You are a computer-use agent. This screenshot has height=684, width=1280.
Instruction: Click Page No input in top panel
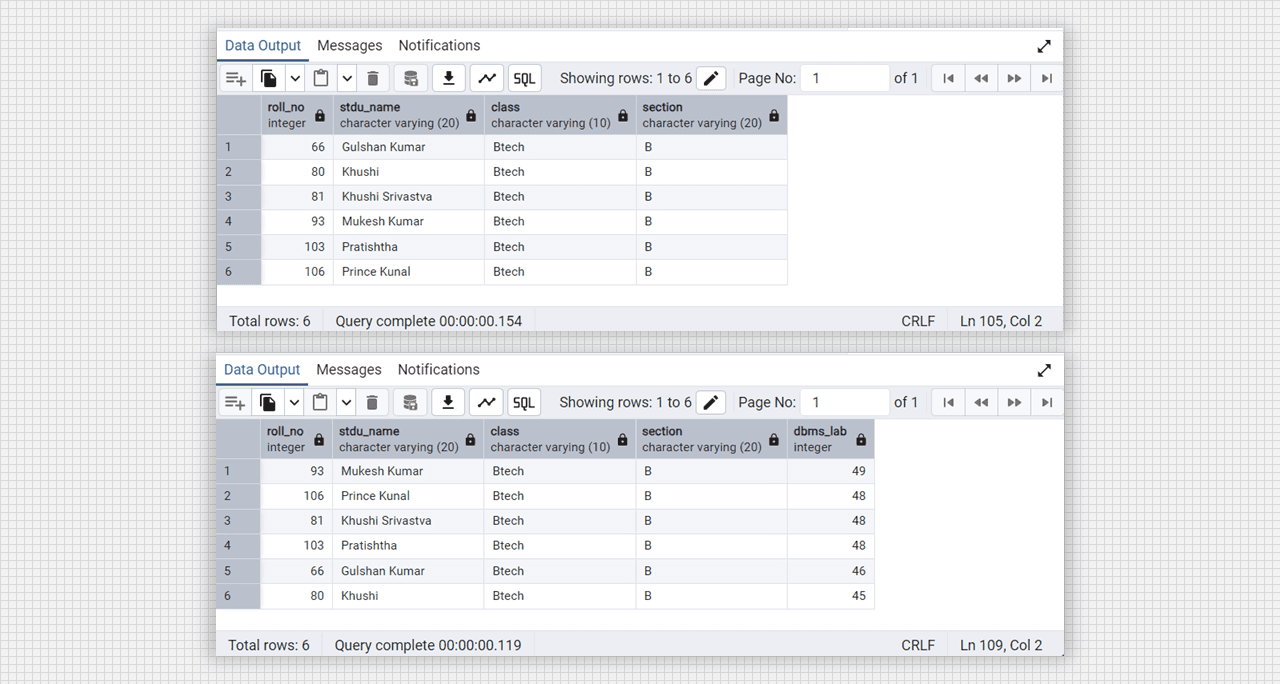(x=845, y=78)
